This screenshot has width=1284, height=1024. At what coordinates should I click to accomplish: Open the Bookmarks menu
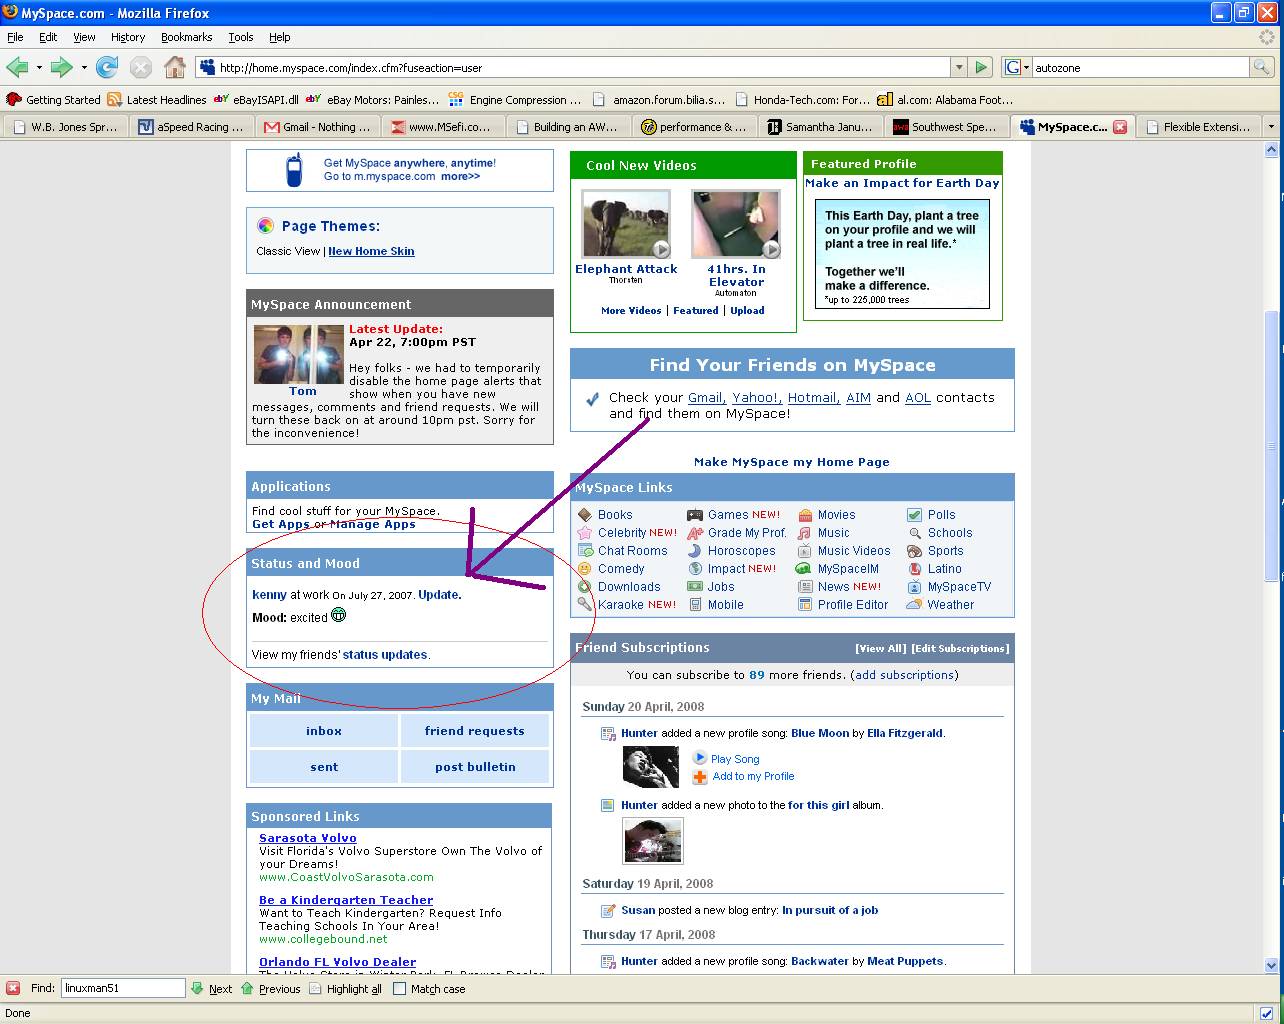pyautogui.click(x=186, y=37)
